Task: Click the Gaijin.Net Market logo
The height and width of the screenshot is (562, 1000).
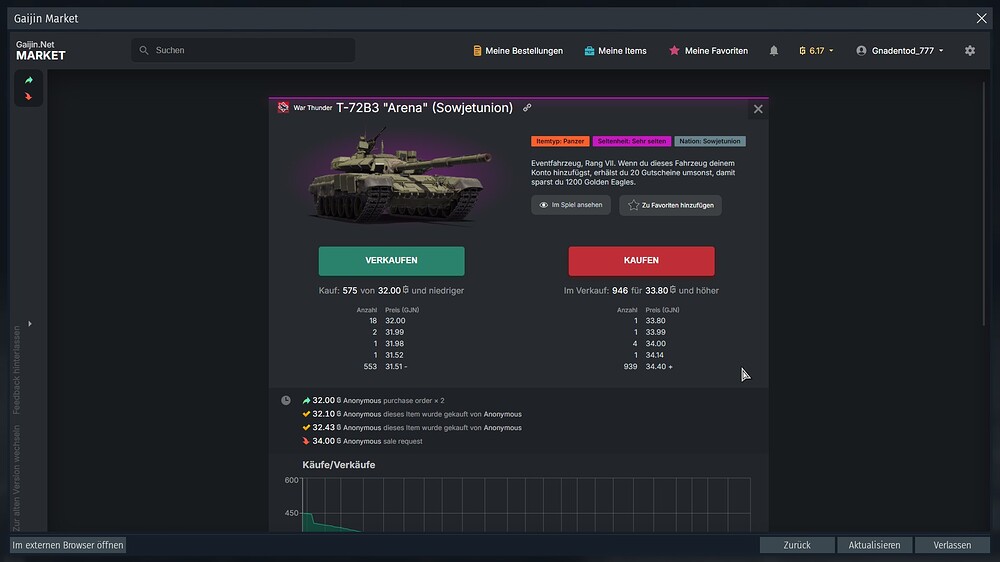Action: [41, 51]
